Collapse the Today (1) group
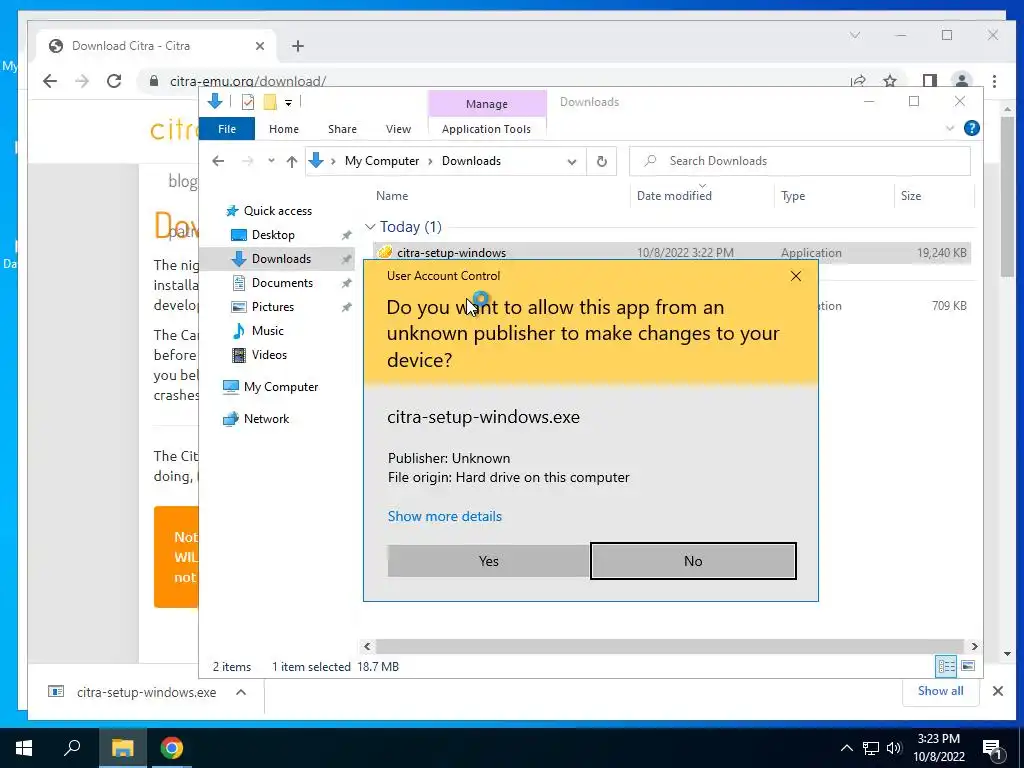Image resolution: width=1024 pixels, height=768 pixels. 370,227
